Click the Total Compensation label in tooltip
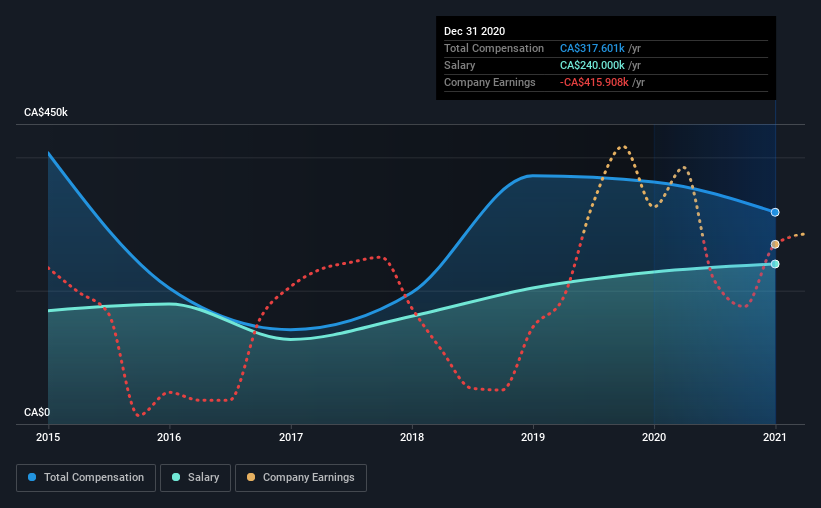 (x=494, y=48)
